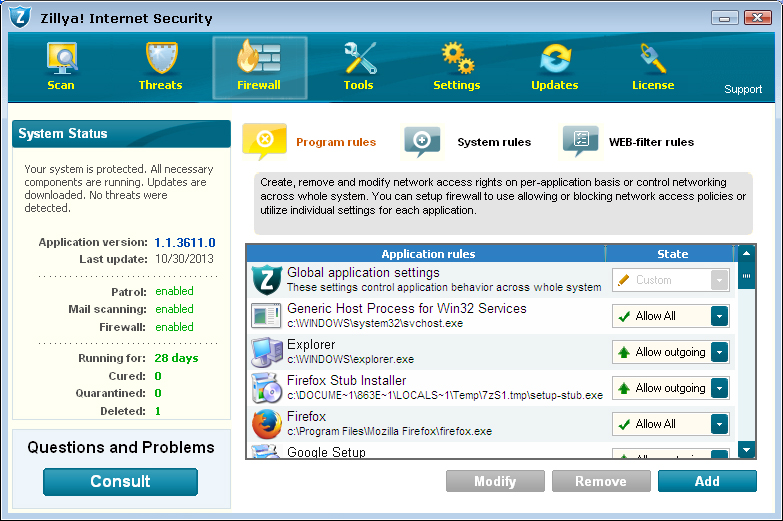Viewport: 783px width, 521px height.
Task: Open State dropdown arrow for Explorer
Action: tap(719, 352)
